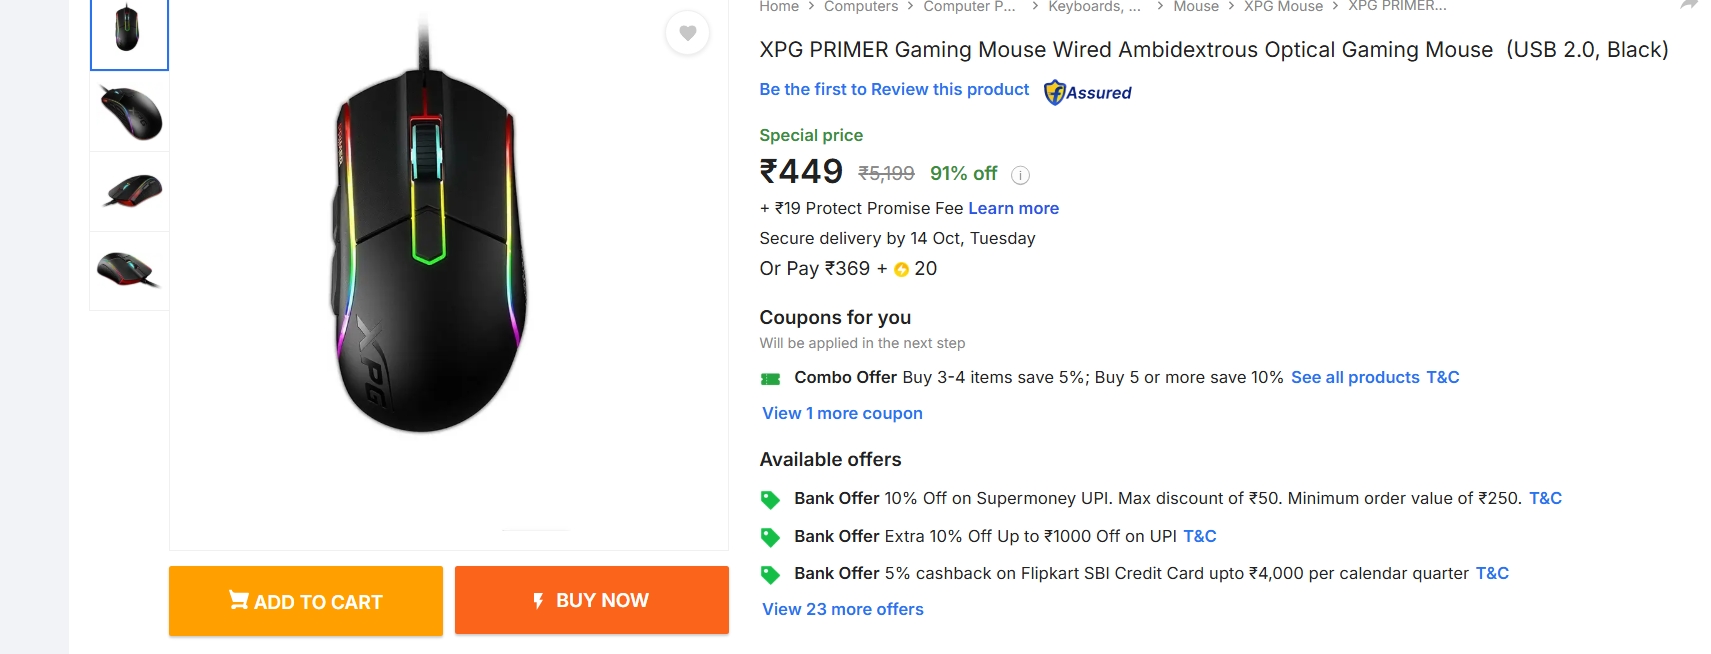Image resolution: width=1711 pixels, height=654 pixels.
Task: Open See all products for combo offer
Action: coord(1355,378)
